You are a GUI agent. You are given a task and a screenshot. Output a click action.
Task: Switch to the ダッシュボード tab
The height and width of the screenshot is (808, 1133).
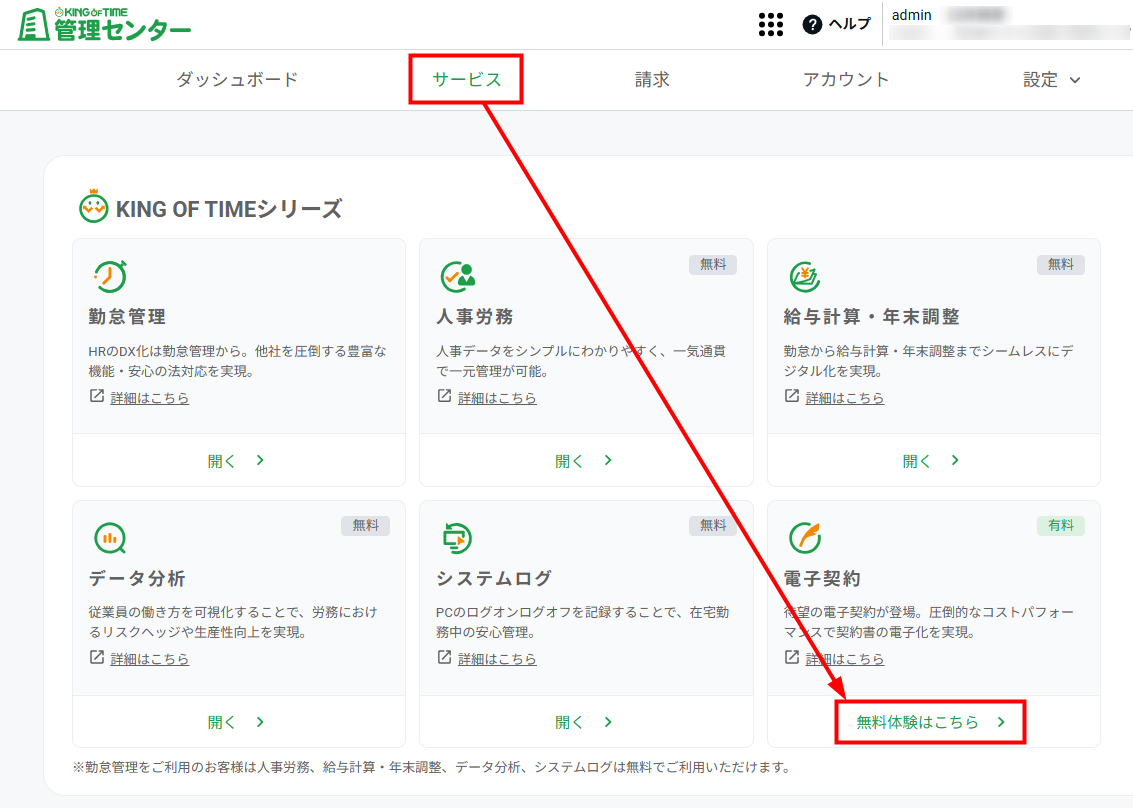click(237, 79)
